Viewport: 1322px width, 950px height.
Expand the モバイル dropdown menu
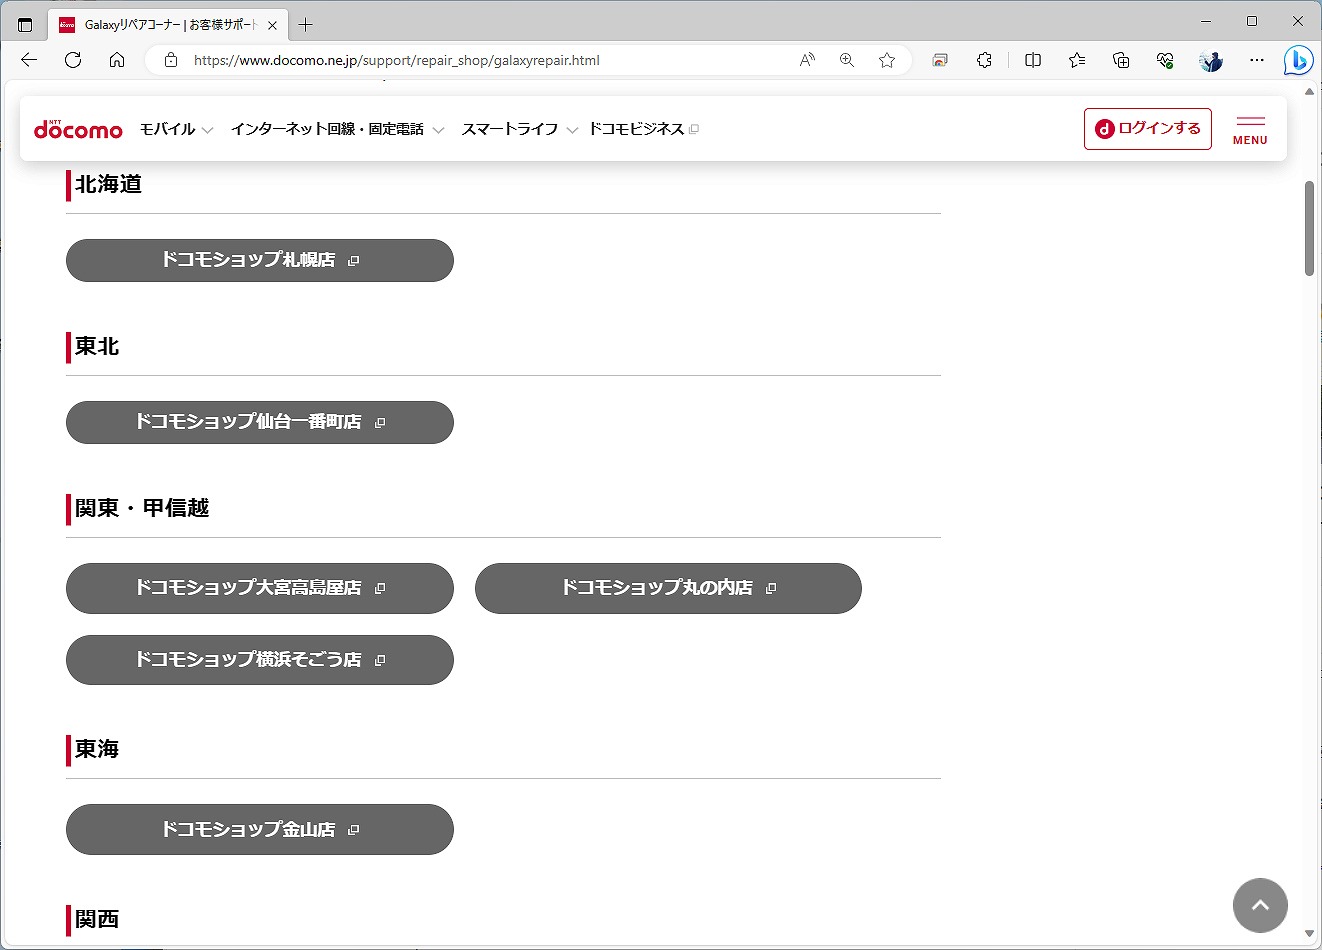176,129
